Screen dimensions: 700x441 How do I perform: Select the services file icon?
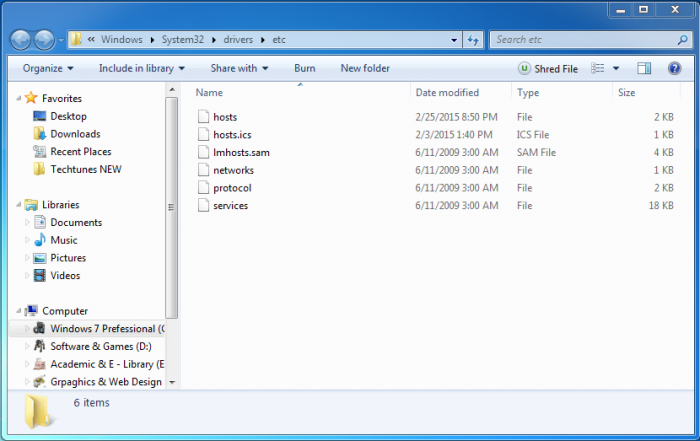point(204,205)
